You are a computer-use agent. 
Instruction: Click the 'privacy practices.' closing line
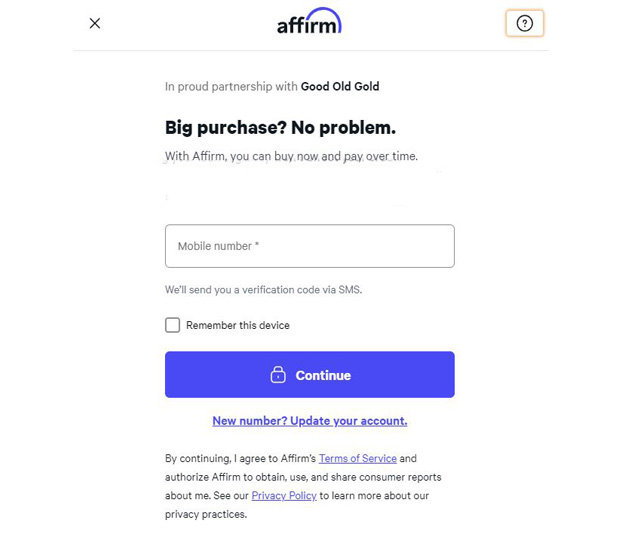point(206,514)
